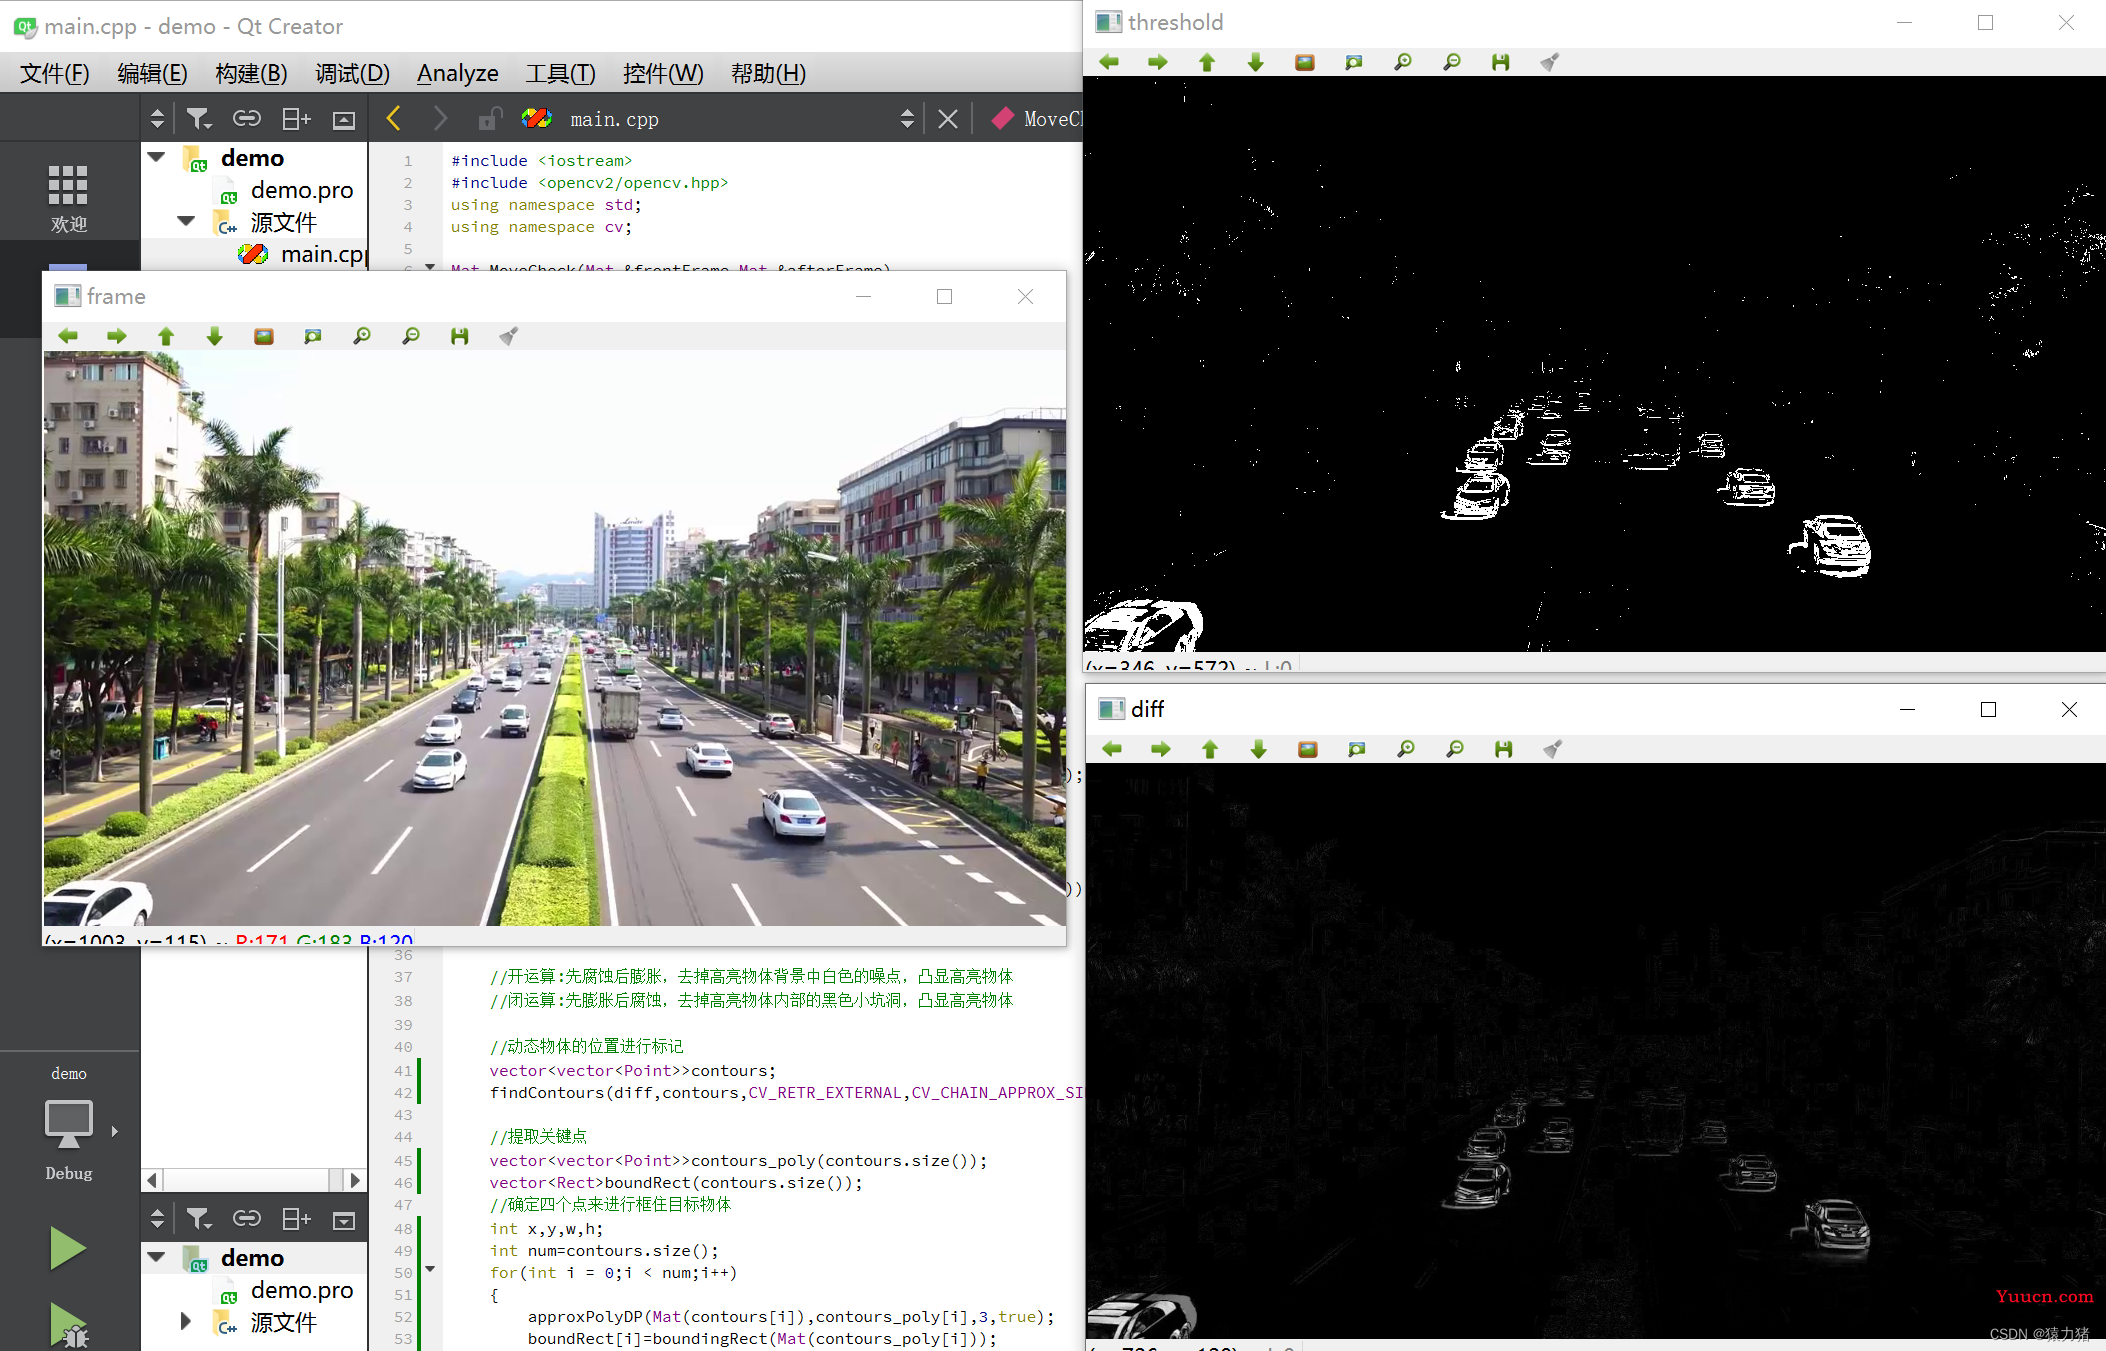Zoom out using the diff window toolbar
This screenshot has width=2106, height=1351.
pyautogui.click(x=1455, y=749)
